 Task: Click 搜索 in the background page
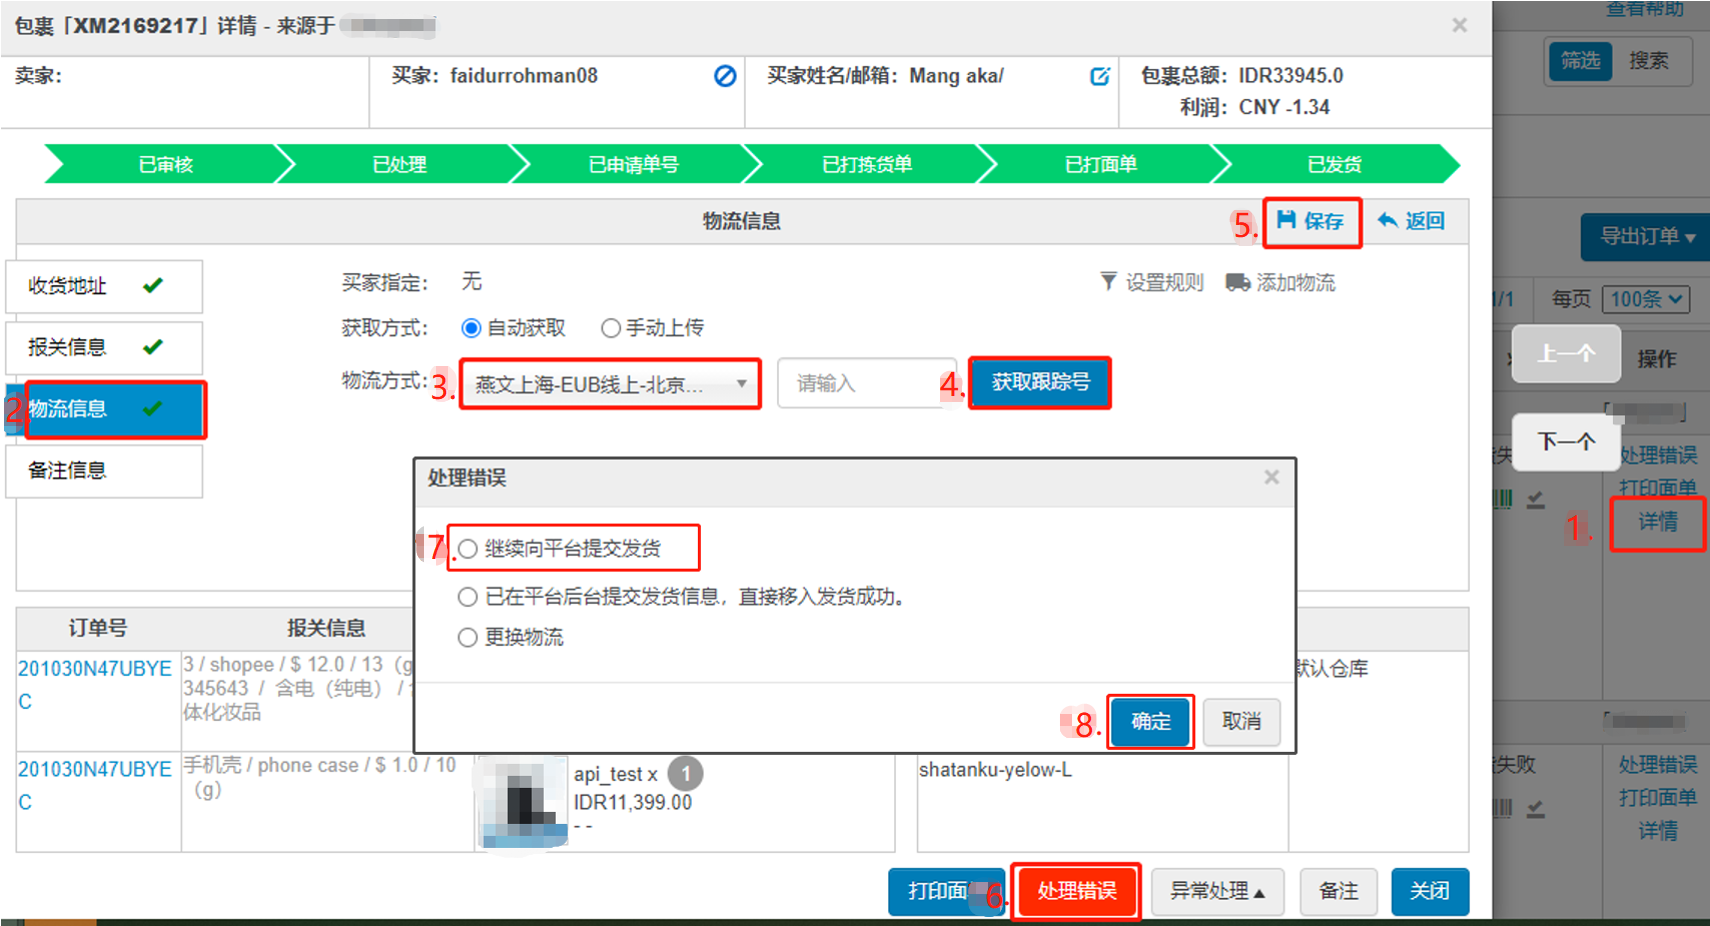[x=1648, y=61]
